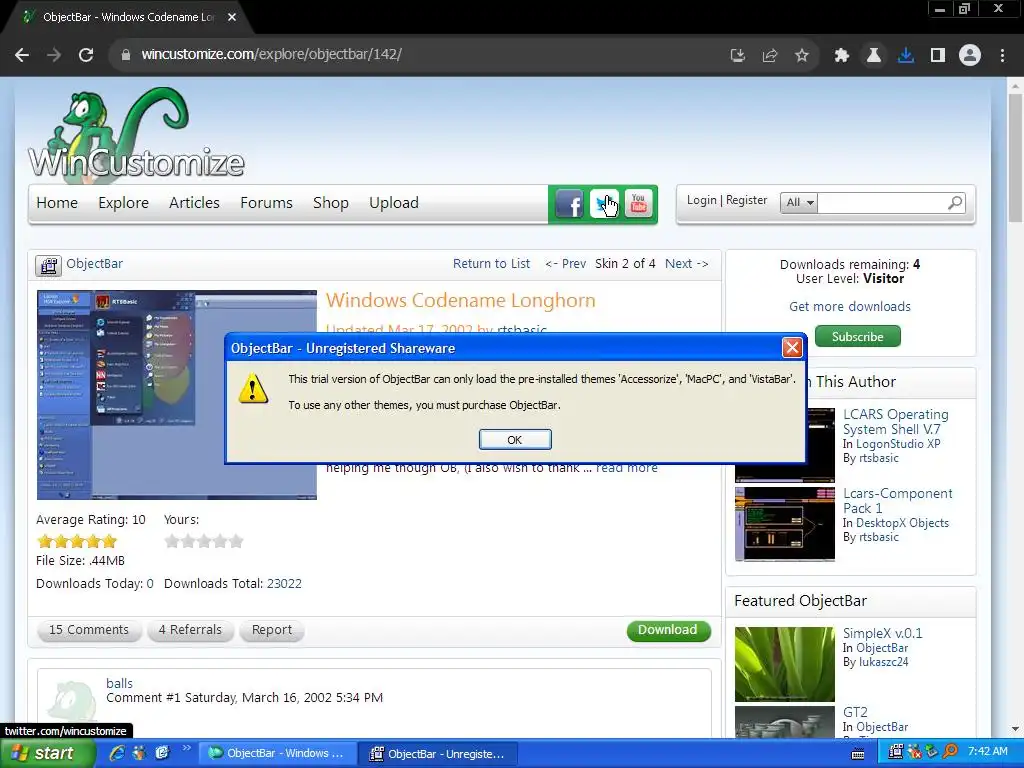Click inside the site search field

point(882,202)
